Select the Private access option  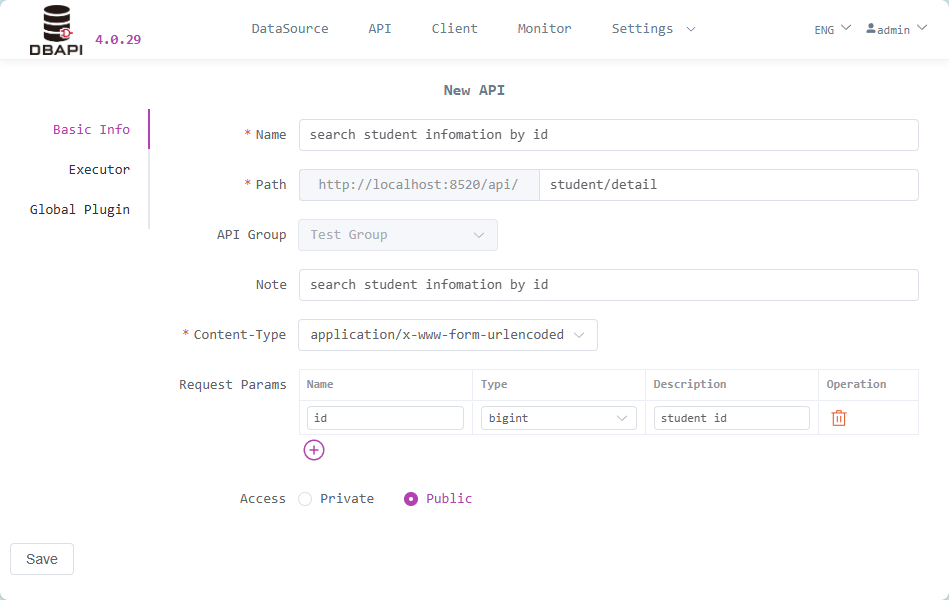click(x=304, y=498)
